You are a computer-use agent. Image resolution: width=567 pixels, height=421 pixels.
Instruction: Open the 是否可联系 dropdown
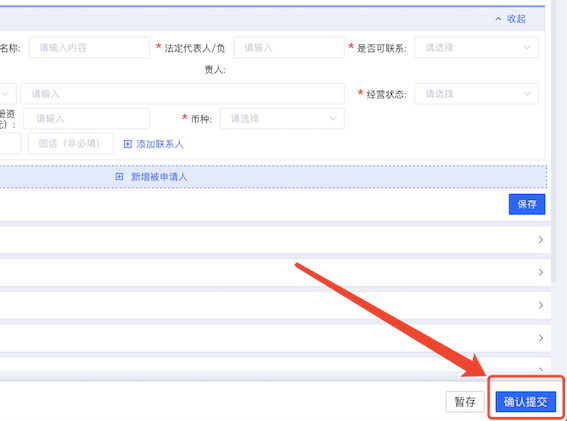pos(476,47)
